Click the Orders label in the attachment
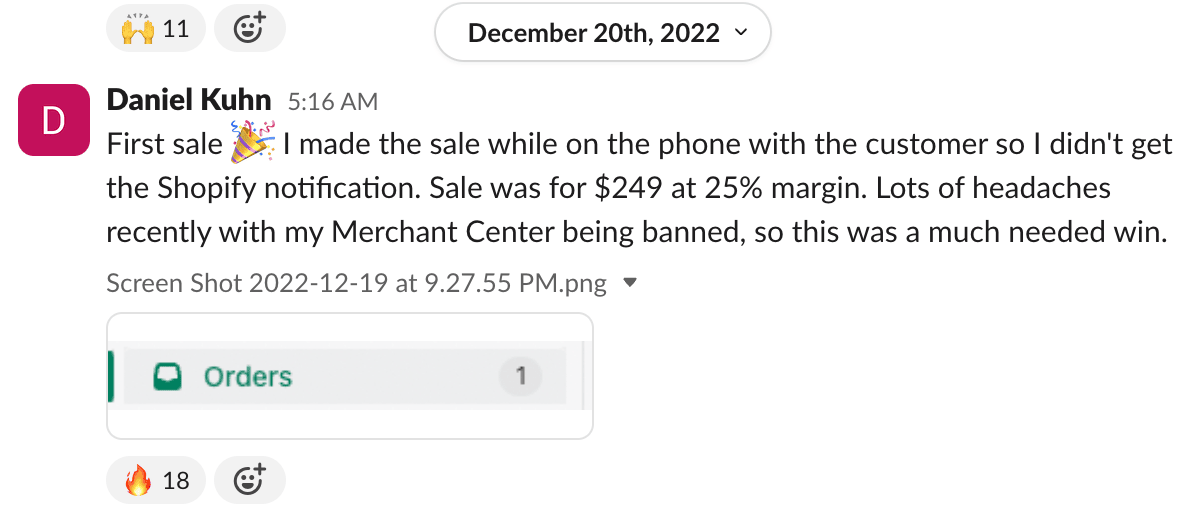1194x506 pixels. pyautogui.click(x=247, y=377)
